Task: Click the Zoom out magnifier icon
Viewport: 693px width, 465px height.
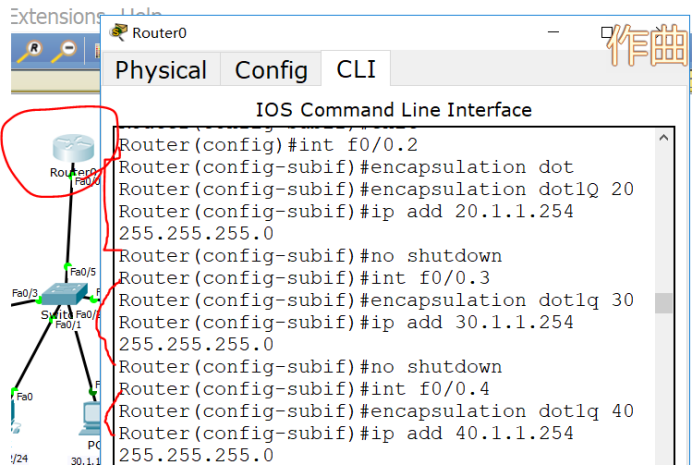Action: tap(64, 51)
